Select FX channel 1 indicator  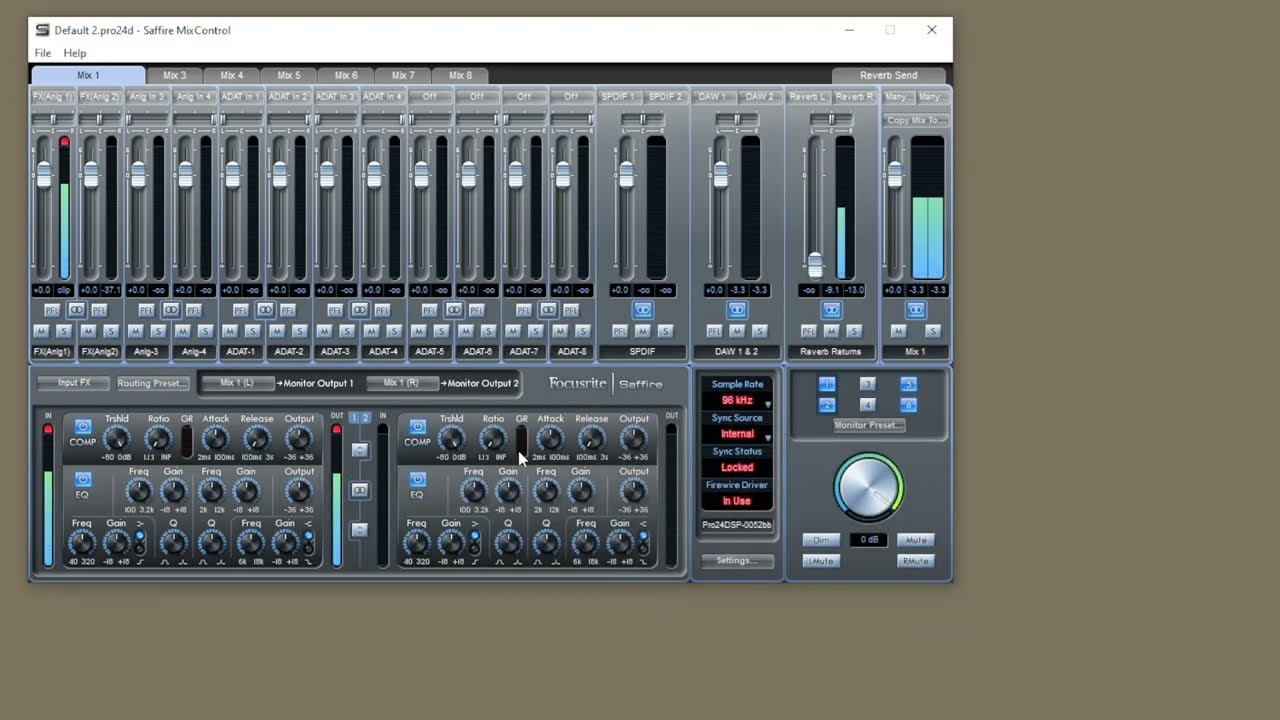(x=354, y=418)
